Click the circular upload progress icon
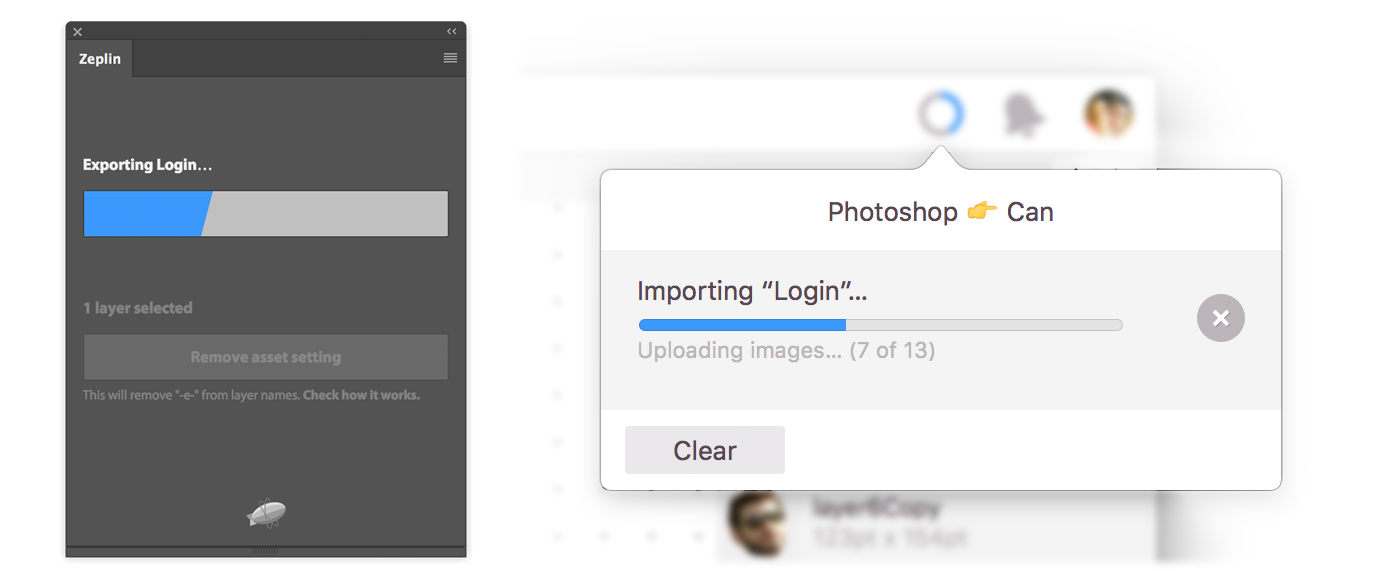The height and width of the screenshot is (571, 1400). click(941, 115)
